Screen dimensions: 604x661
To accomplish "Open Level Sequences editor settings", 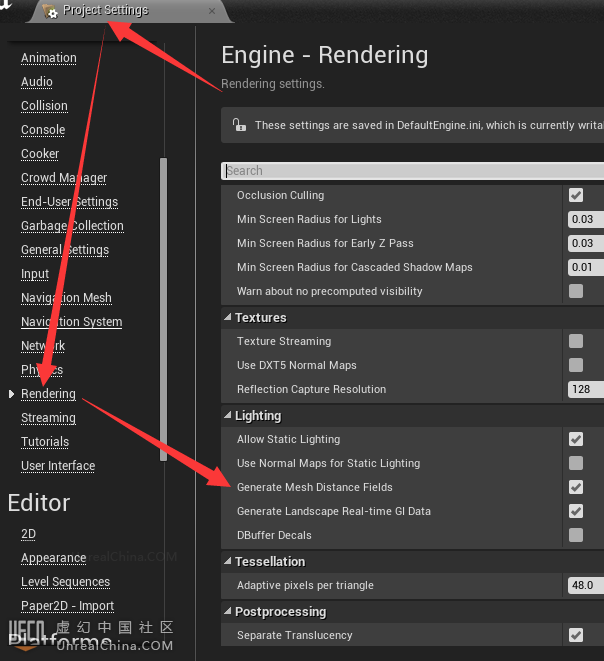I will (65, 582).
